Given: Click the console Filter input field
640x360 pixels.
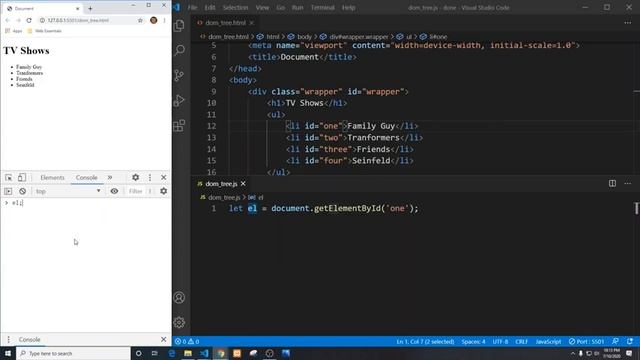Looking at the screenshot, I should tap(137, 191).
